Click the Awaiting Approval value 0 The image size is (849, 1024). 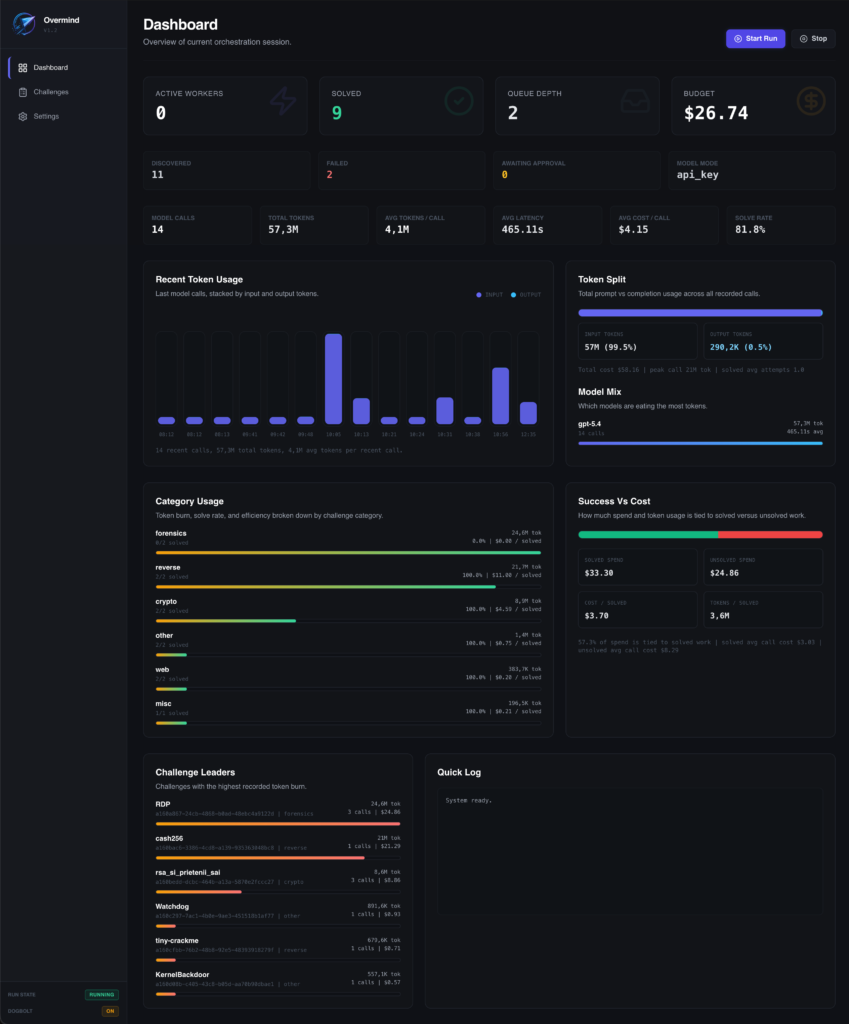coord(505,174)
